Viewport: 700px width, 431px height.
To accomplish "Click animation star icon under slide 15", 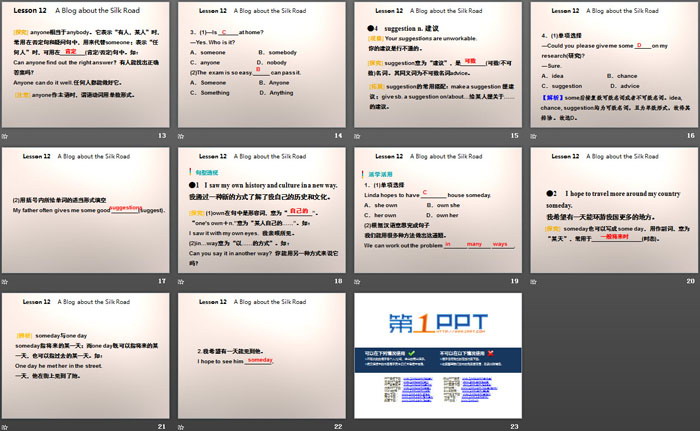I will (357, 136).
